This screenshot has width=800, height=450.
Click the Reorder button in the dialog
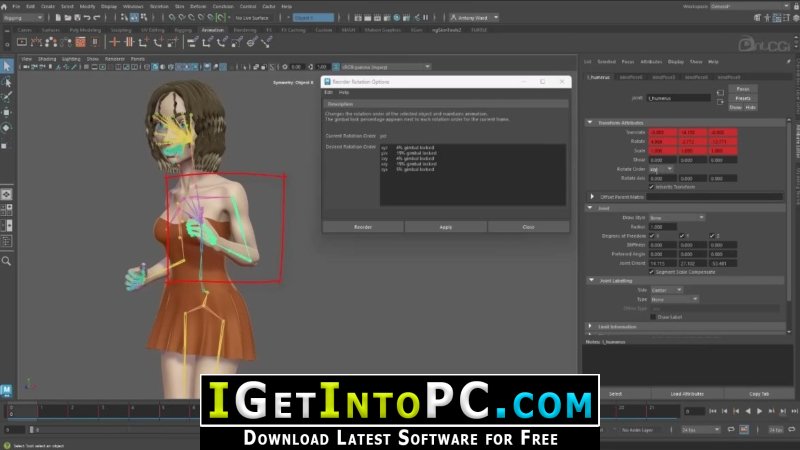click(x=363, y=227)
